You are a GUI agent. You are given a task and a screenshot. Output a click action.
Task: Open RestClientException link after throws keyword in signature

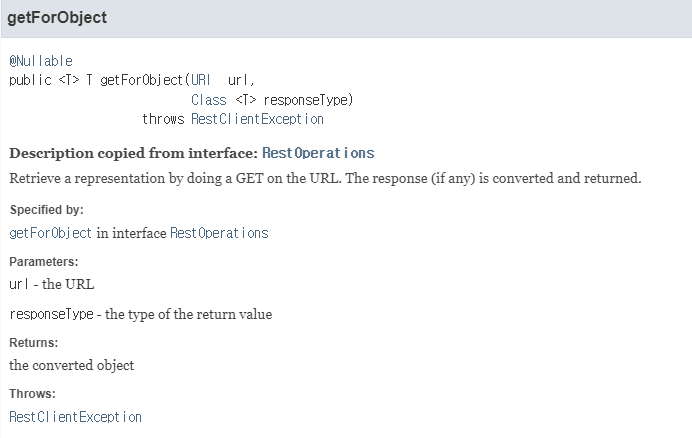[257, 119]
